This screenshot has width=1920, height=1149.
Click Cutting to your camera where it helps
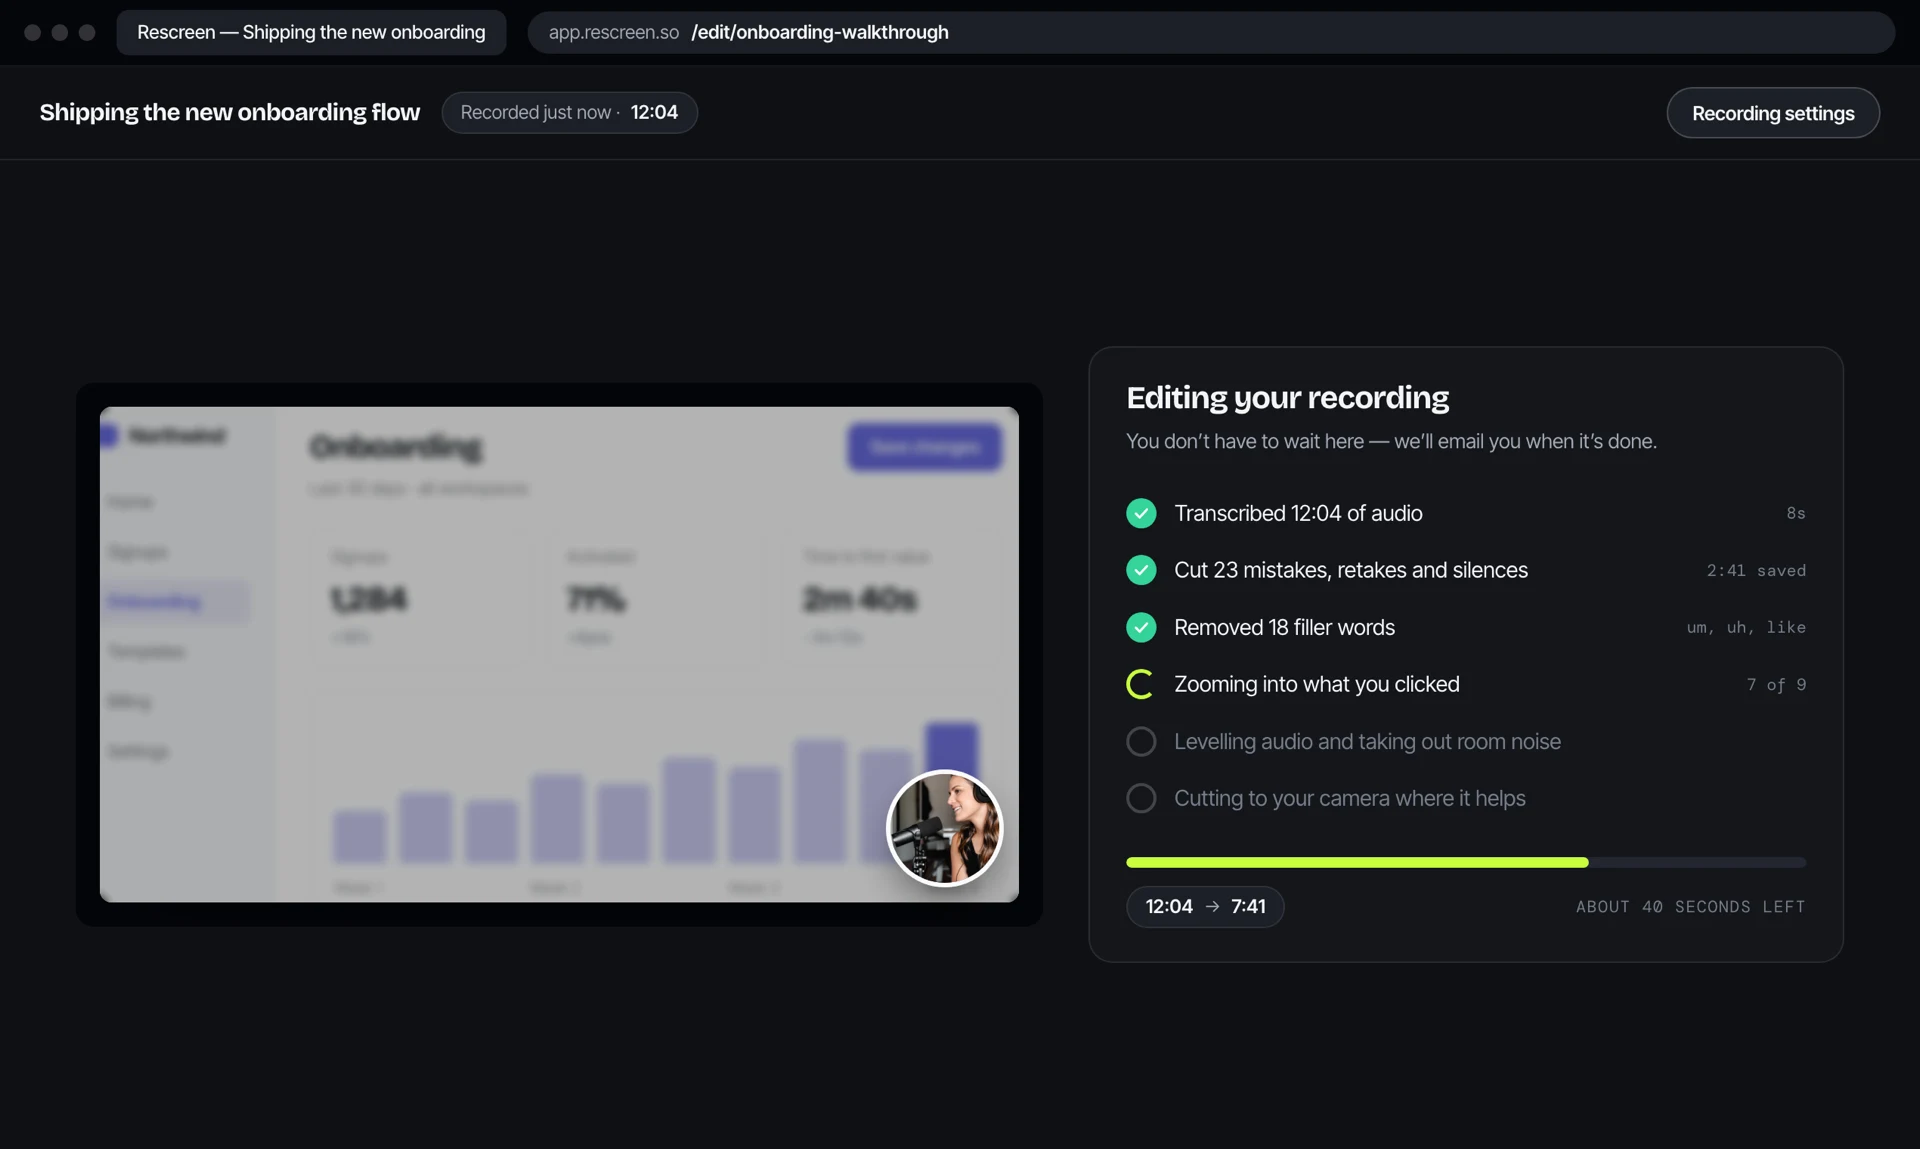(x=1350, y=798)
